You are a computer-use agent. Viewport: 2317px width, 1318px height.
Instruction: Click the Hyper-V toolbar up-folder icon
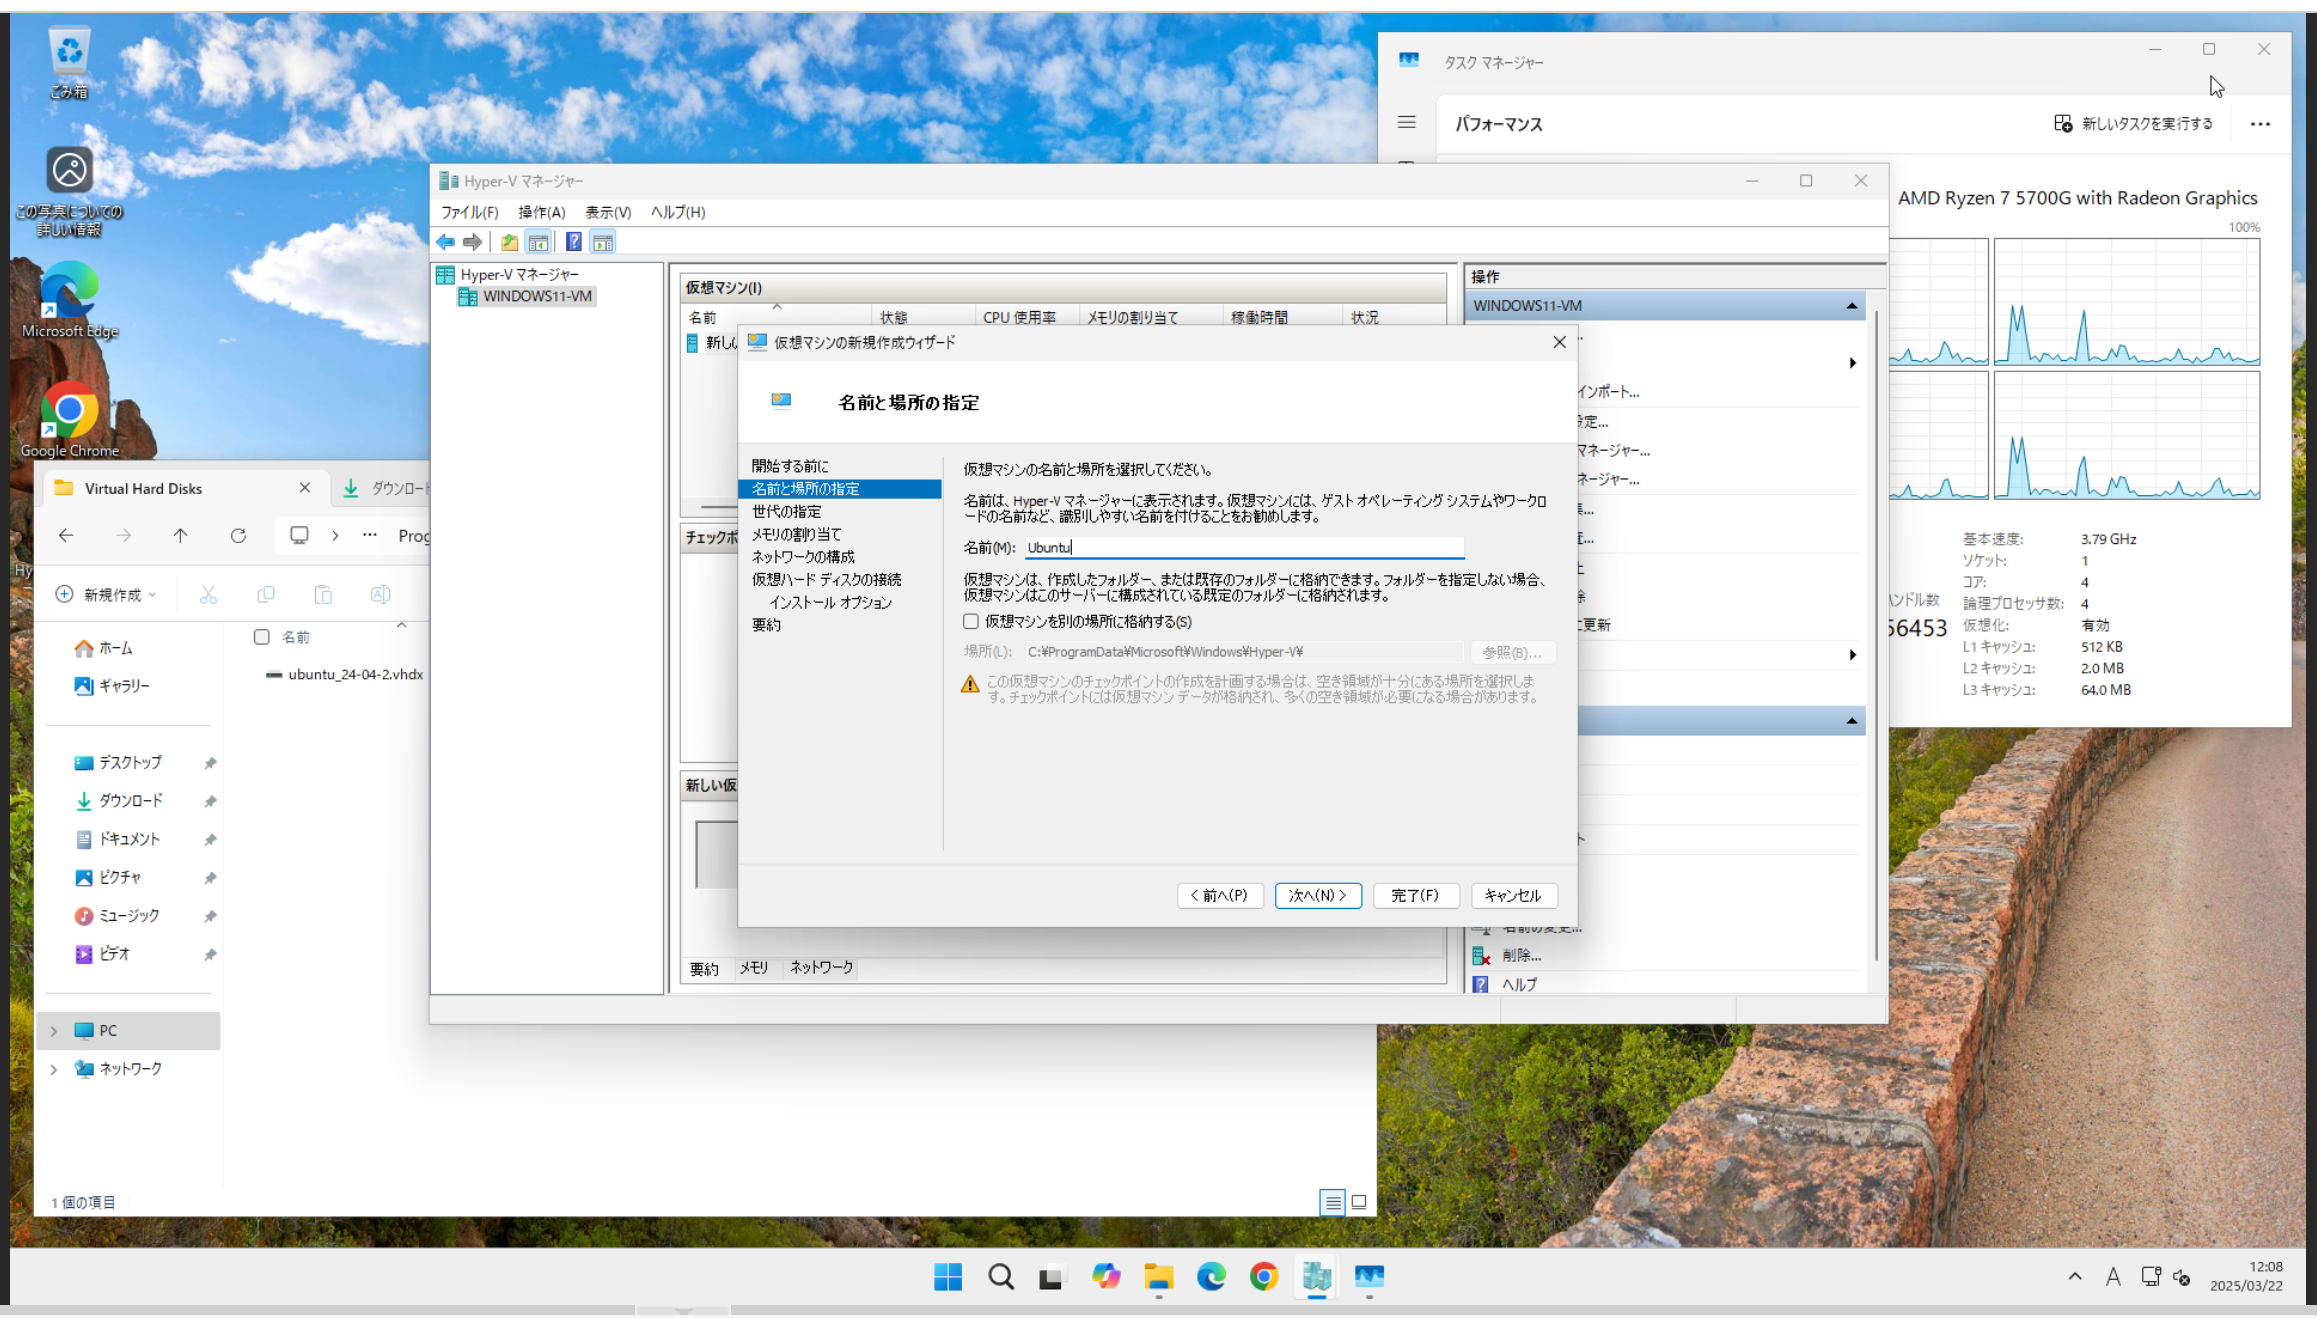tap(509, 242)
